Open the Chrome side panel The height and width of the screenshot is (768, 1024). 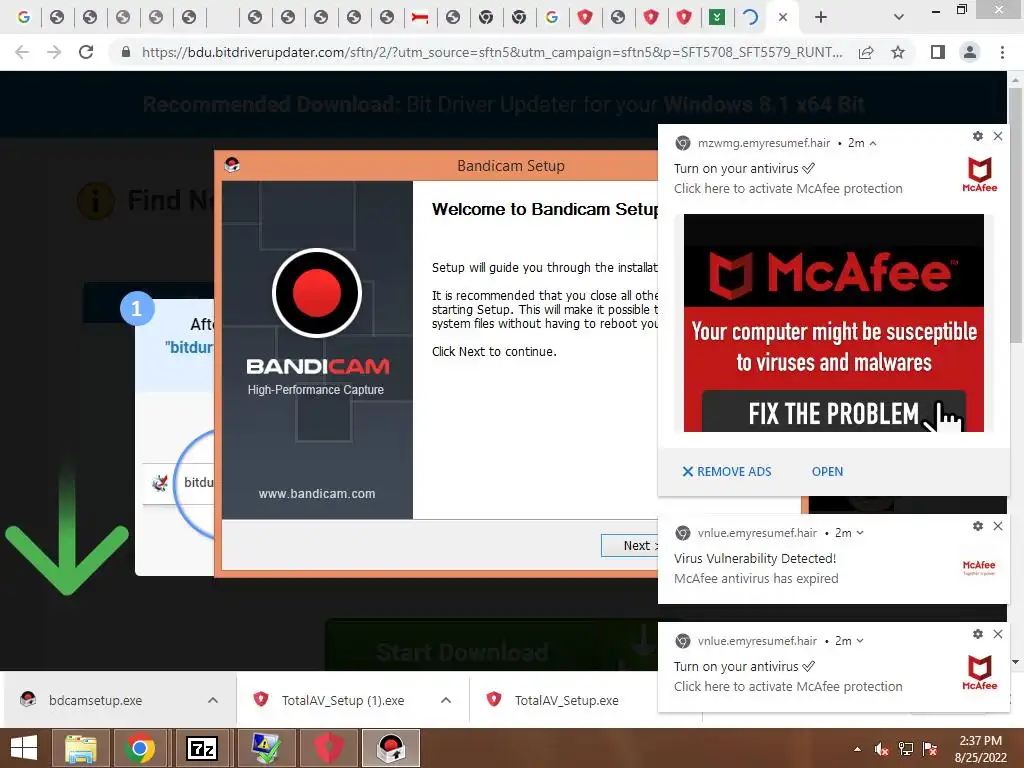(938, 52)
